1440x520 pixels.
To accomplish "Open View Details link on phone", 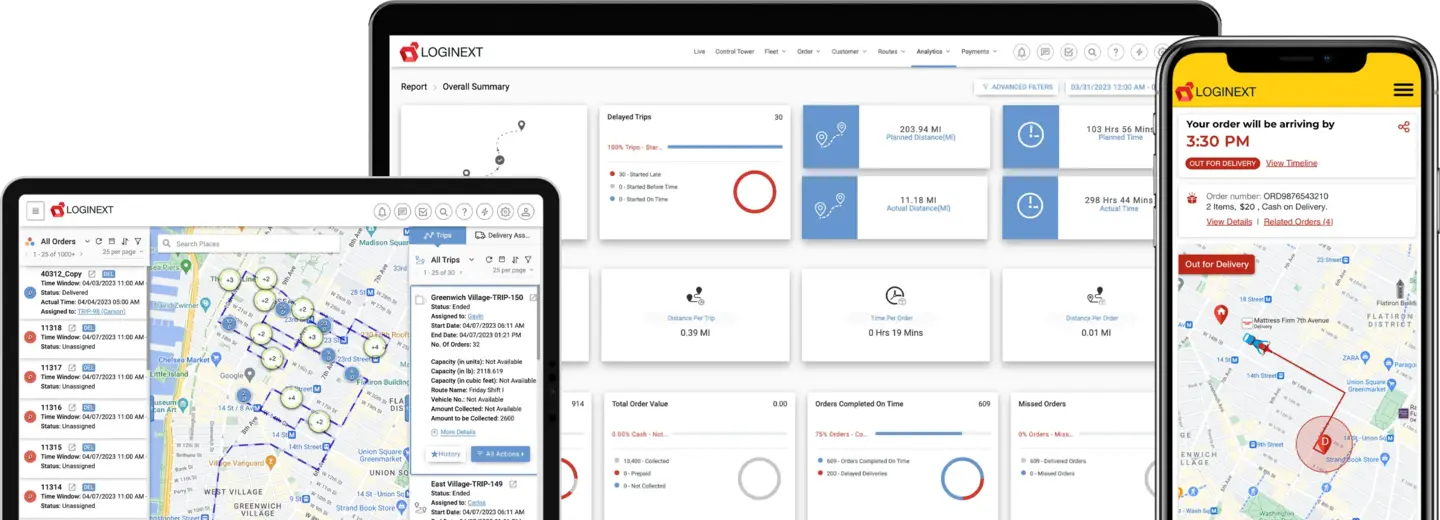I will coord(1229,221).
